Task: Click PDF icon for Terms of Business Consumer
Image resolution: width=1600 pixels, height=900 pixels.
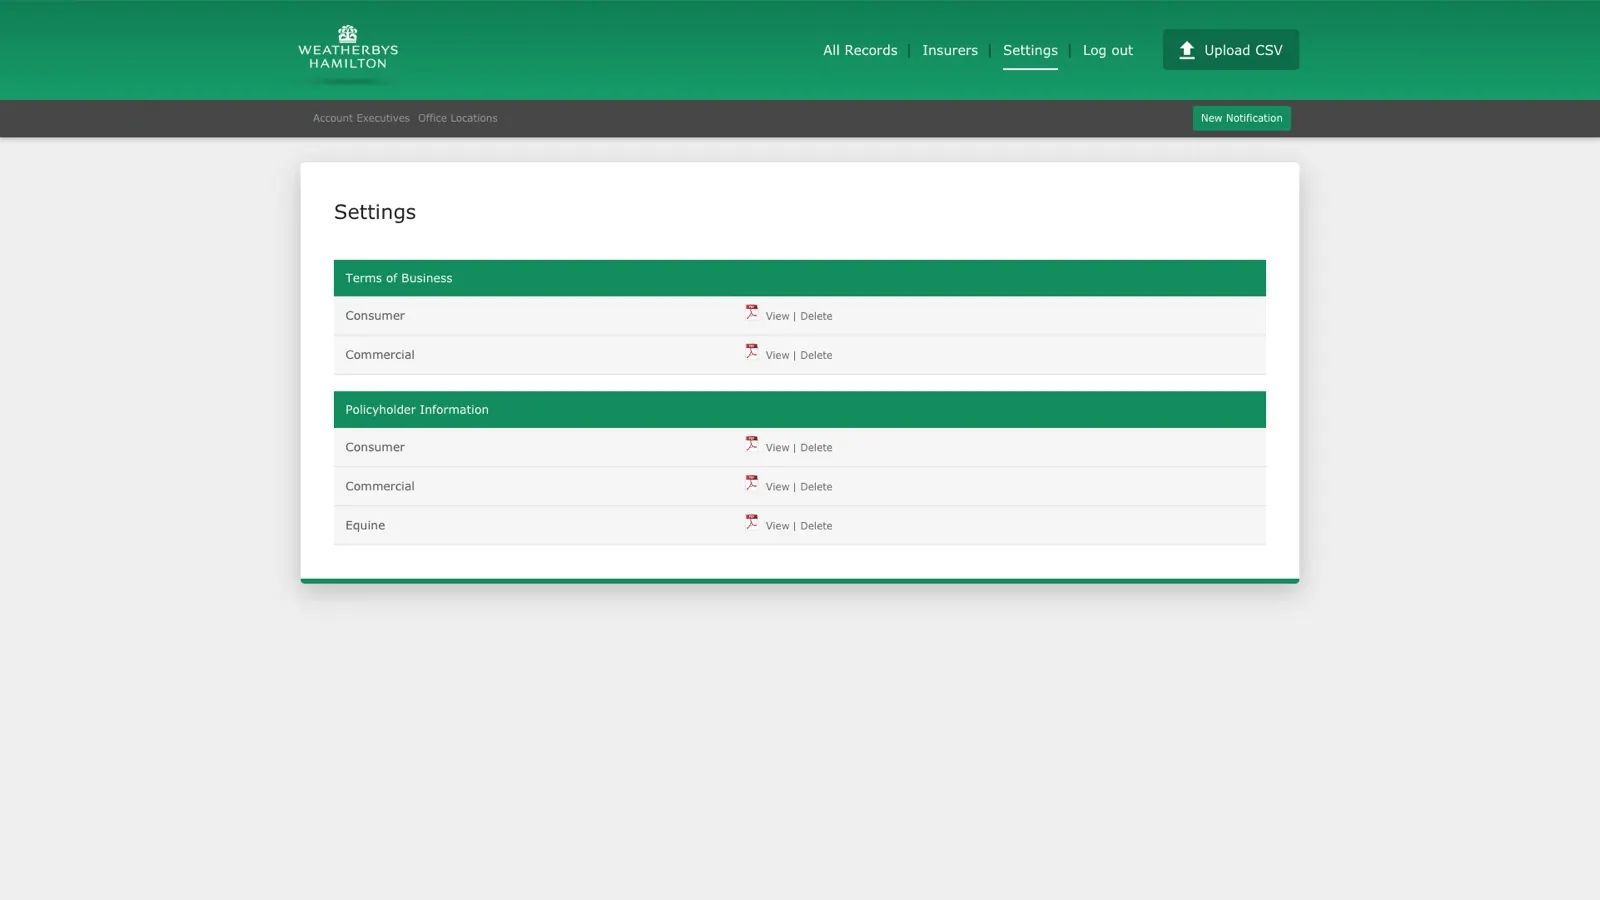Action: [x=752, y=313]
